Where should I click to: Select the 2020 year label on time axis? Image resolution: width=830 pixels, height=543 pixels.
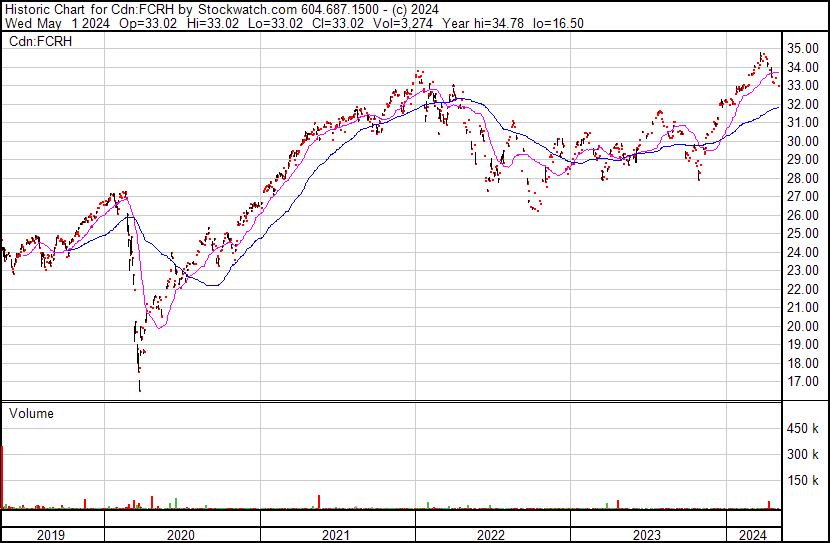[181, 535]
